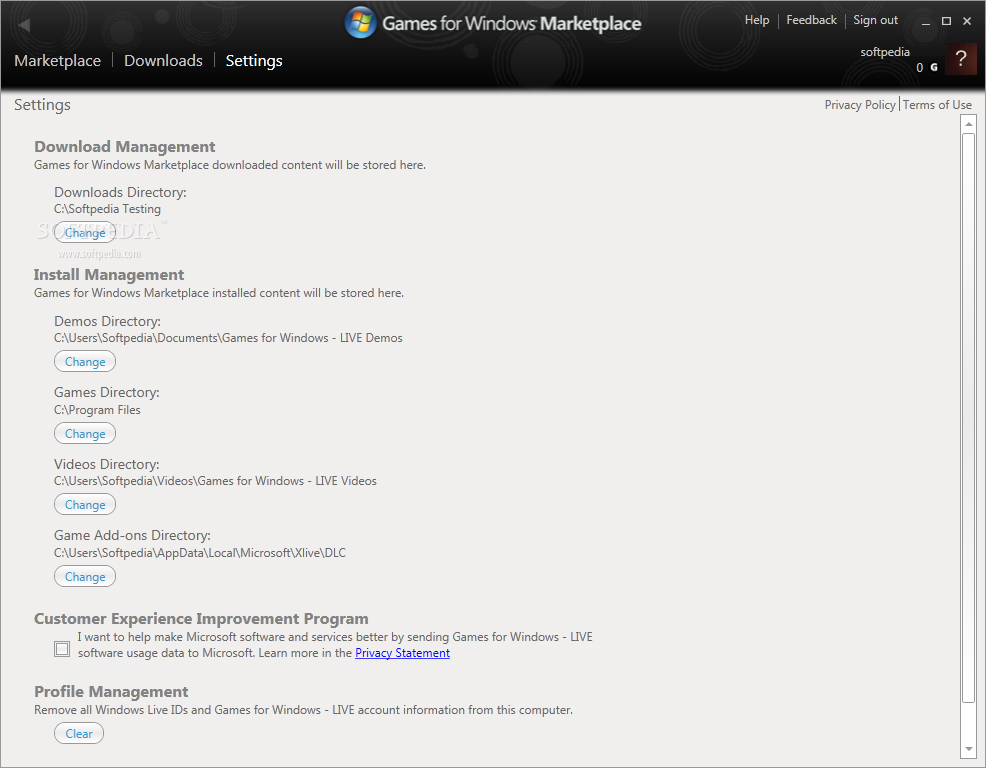Open the Marketplace tab
Image resolution: width=986 pixels, height=768 pixels.
[57, 60]
